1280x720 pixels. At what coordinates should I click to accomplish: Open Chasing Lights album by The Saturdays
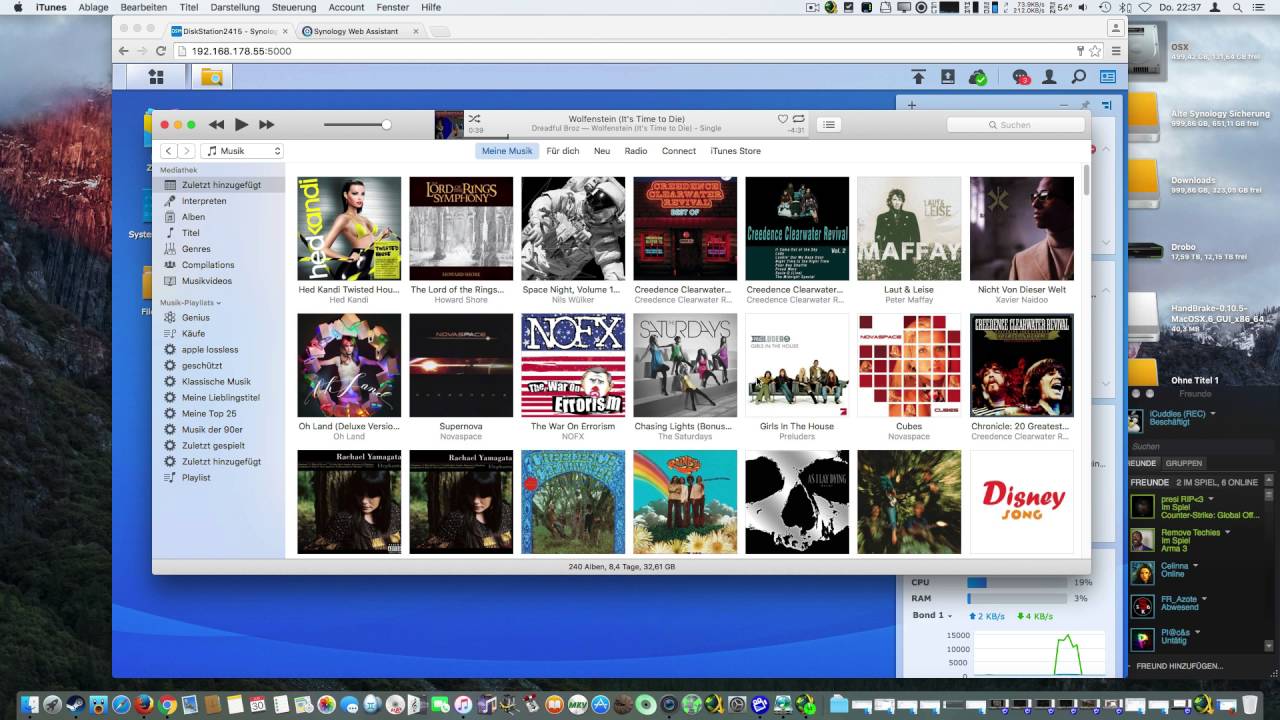(x=685, y=365)
